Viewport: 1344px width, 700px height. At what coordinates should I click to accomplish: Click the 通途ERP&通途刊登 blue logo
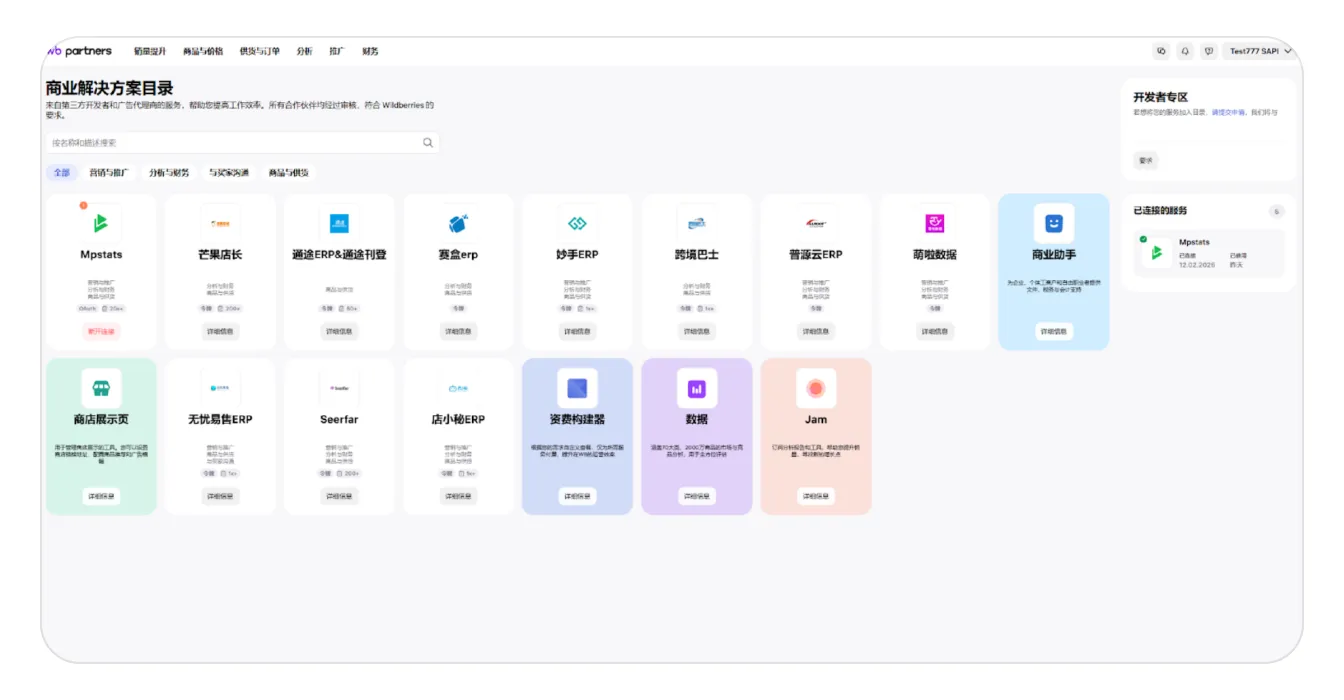point(339,223)
